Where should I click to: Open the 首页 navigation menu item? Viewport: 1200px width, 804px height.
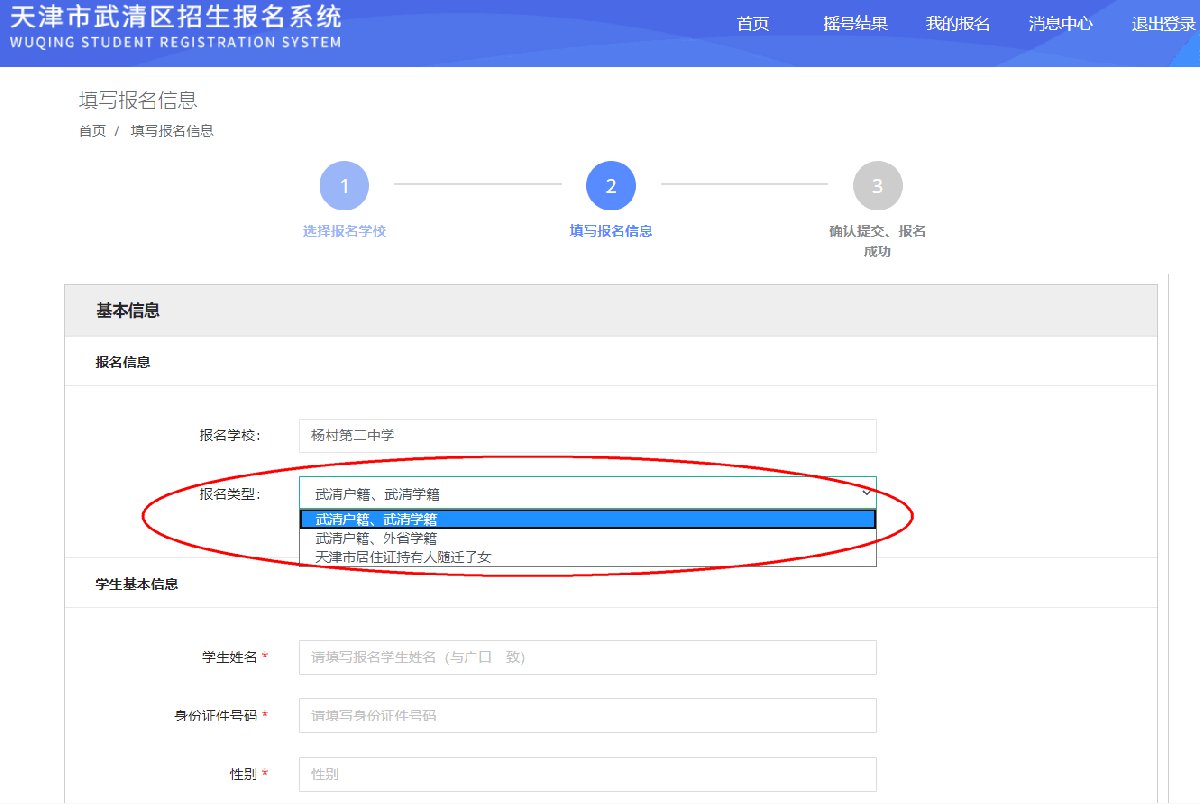(752, 24)
